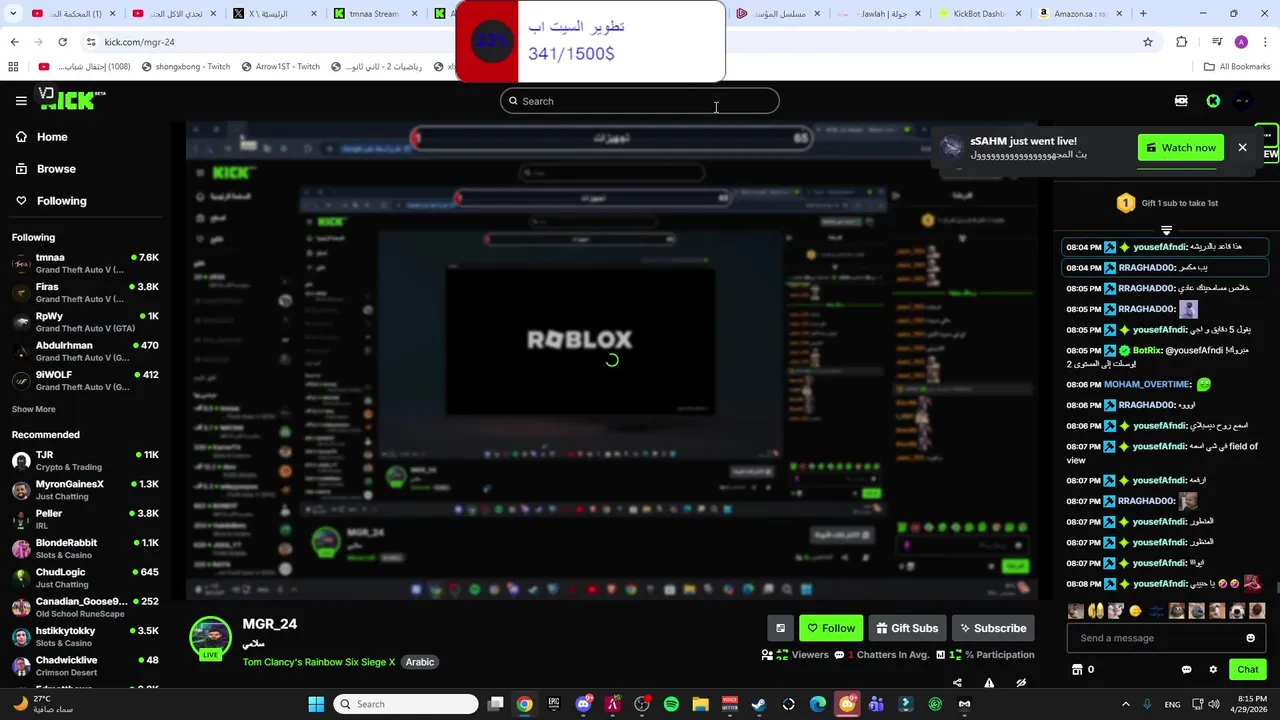Open TJR recommended channel
Image resolution: width=1280 pixels, height=720 pixels.
coord(85,460)
